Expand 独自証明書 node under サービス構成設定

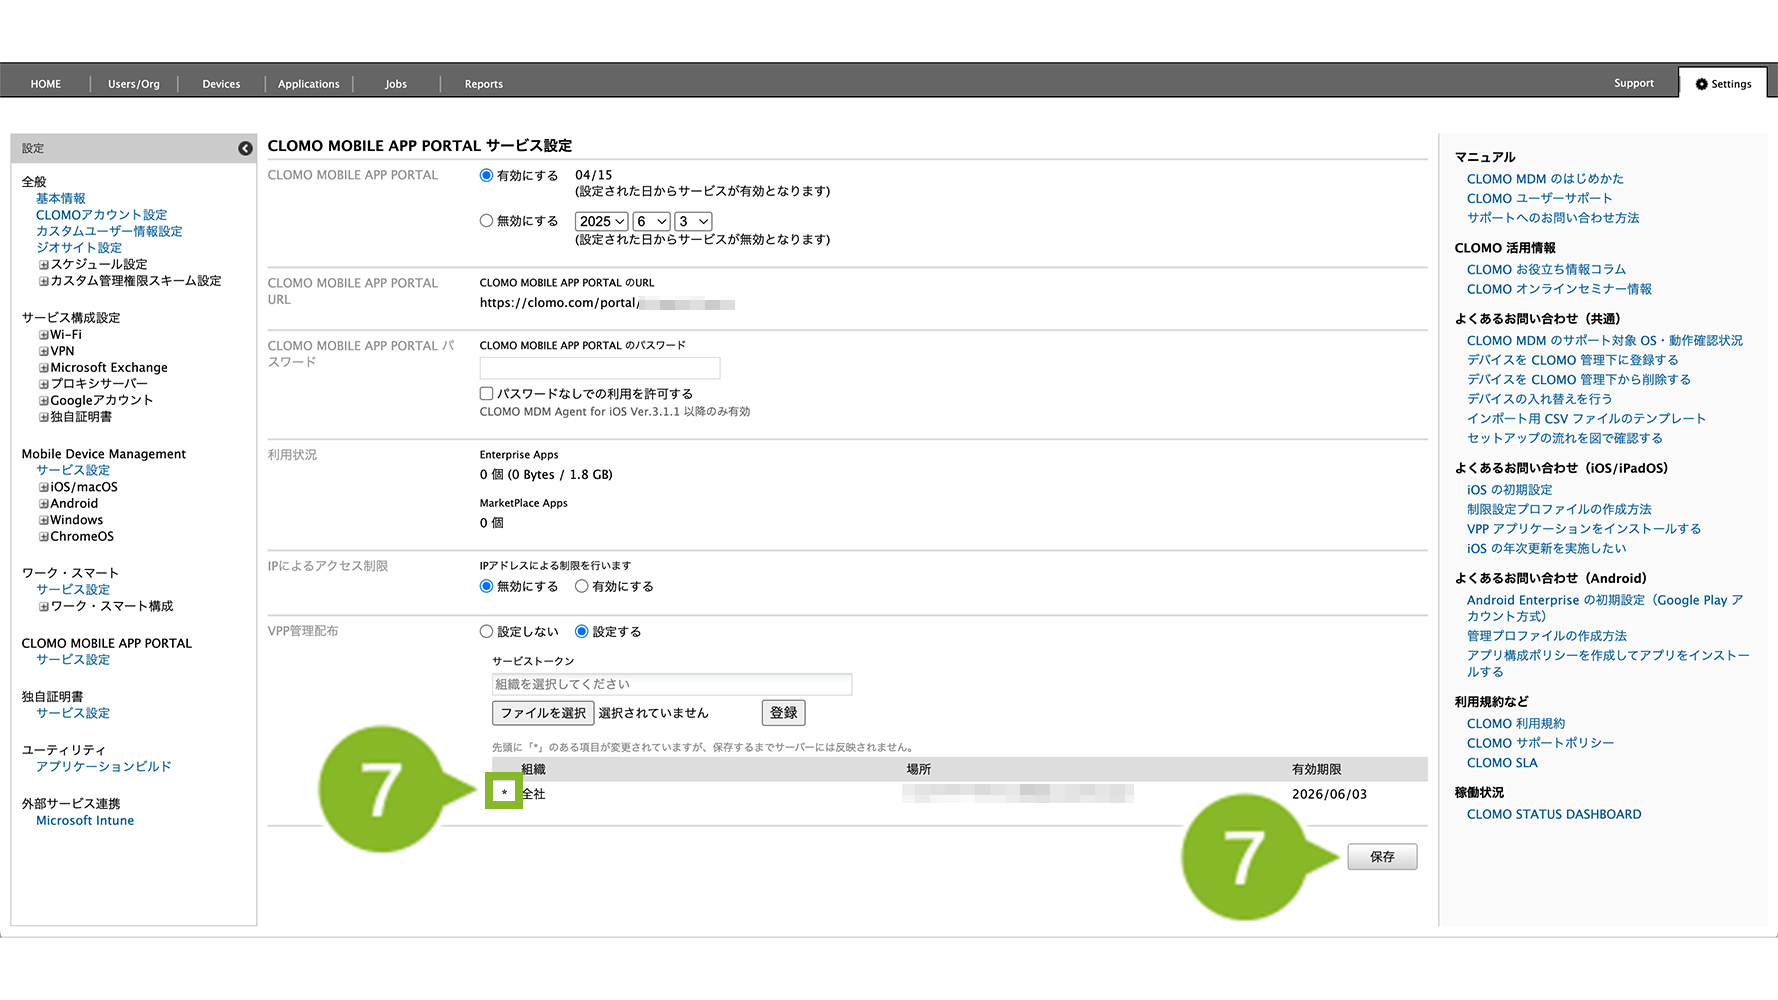coord(44,417)
